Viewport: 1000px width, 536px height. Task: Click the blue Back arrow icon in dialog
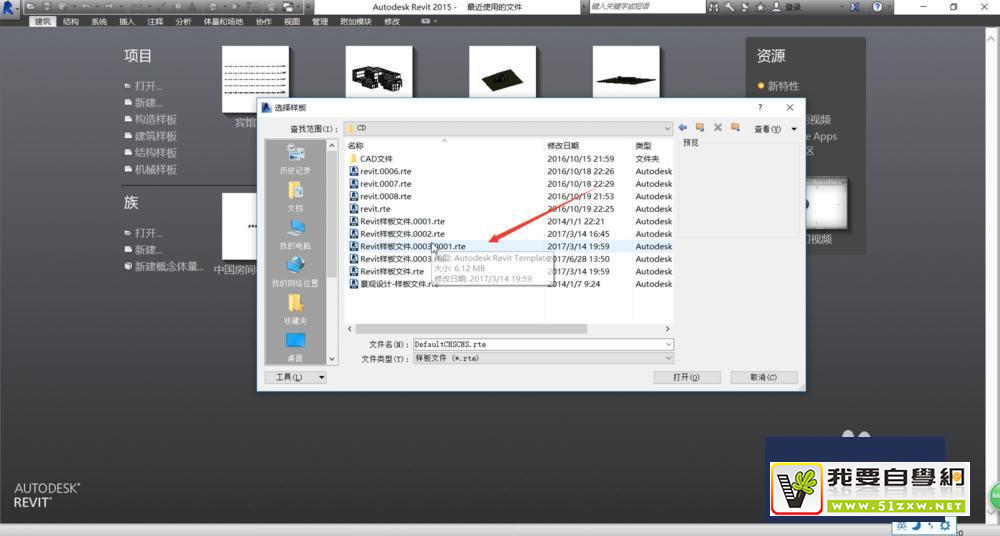[x=682, y=128]
